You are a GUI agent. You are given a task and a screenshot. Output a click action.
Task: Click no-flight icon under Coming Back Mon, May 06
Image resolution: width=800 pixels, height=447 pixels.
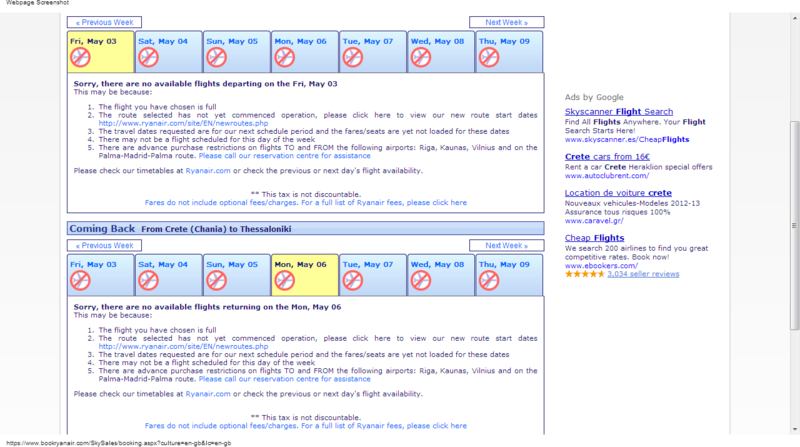click(285, 280)
